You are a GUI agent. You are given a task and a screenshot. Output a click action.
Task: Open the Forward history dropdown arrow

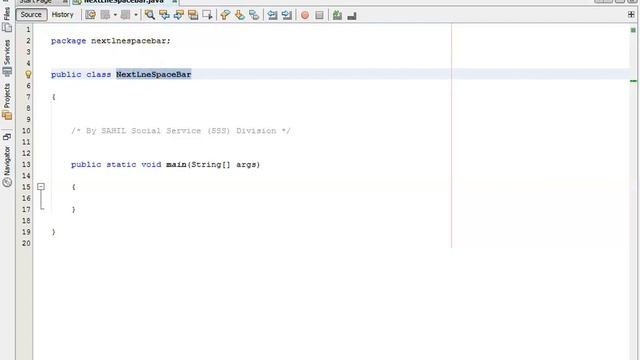136,15
